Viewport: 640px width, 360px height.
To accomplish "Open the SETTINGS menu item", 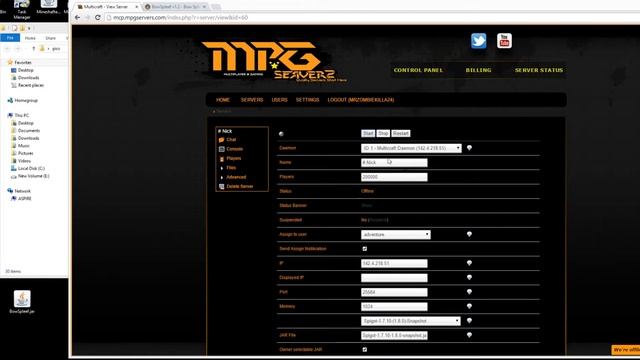I will [x=307, y=100].
